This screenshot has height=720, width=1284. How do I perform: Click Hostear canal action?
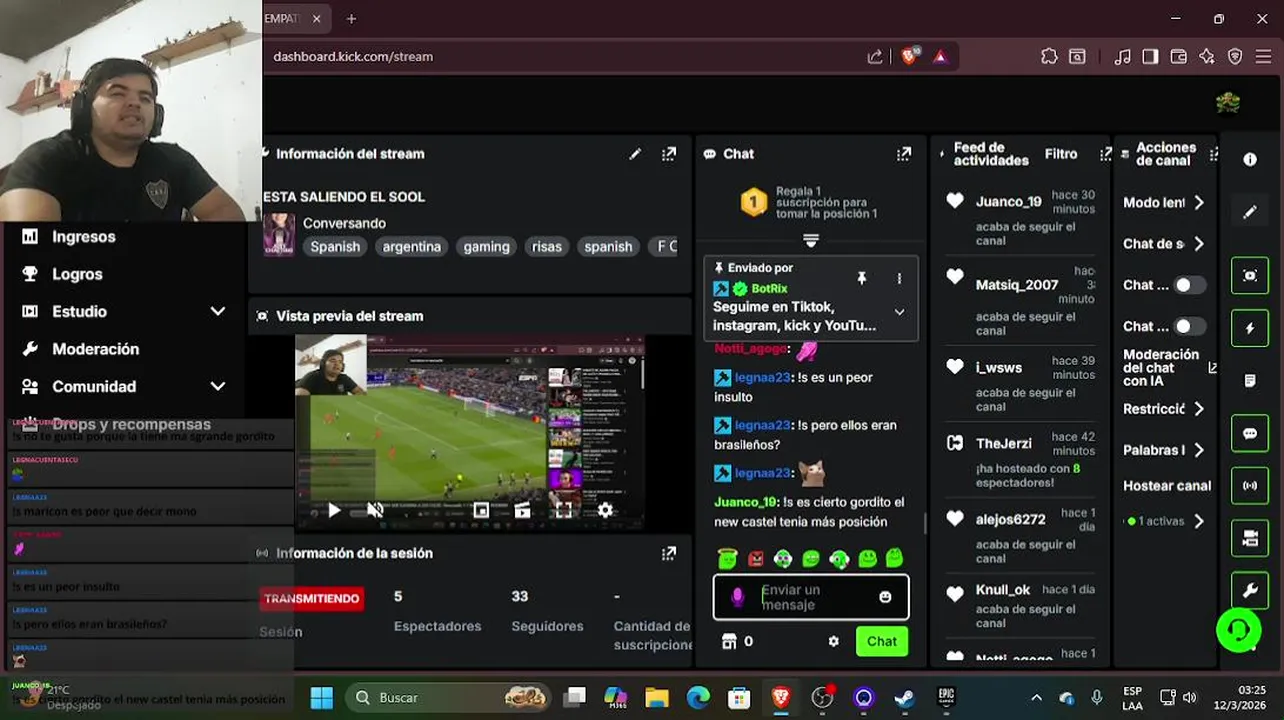[1166, 486]
